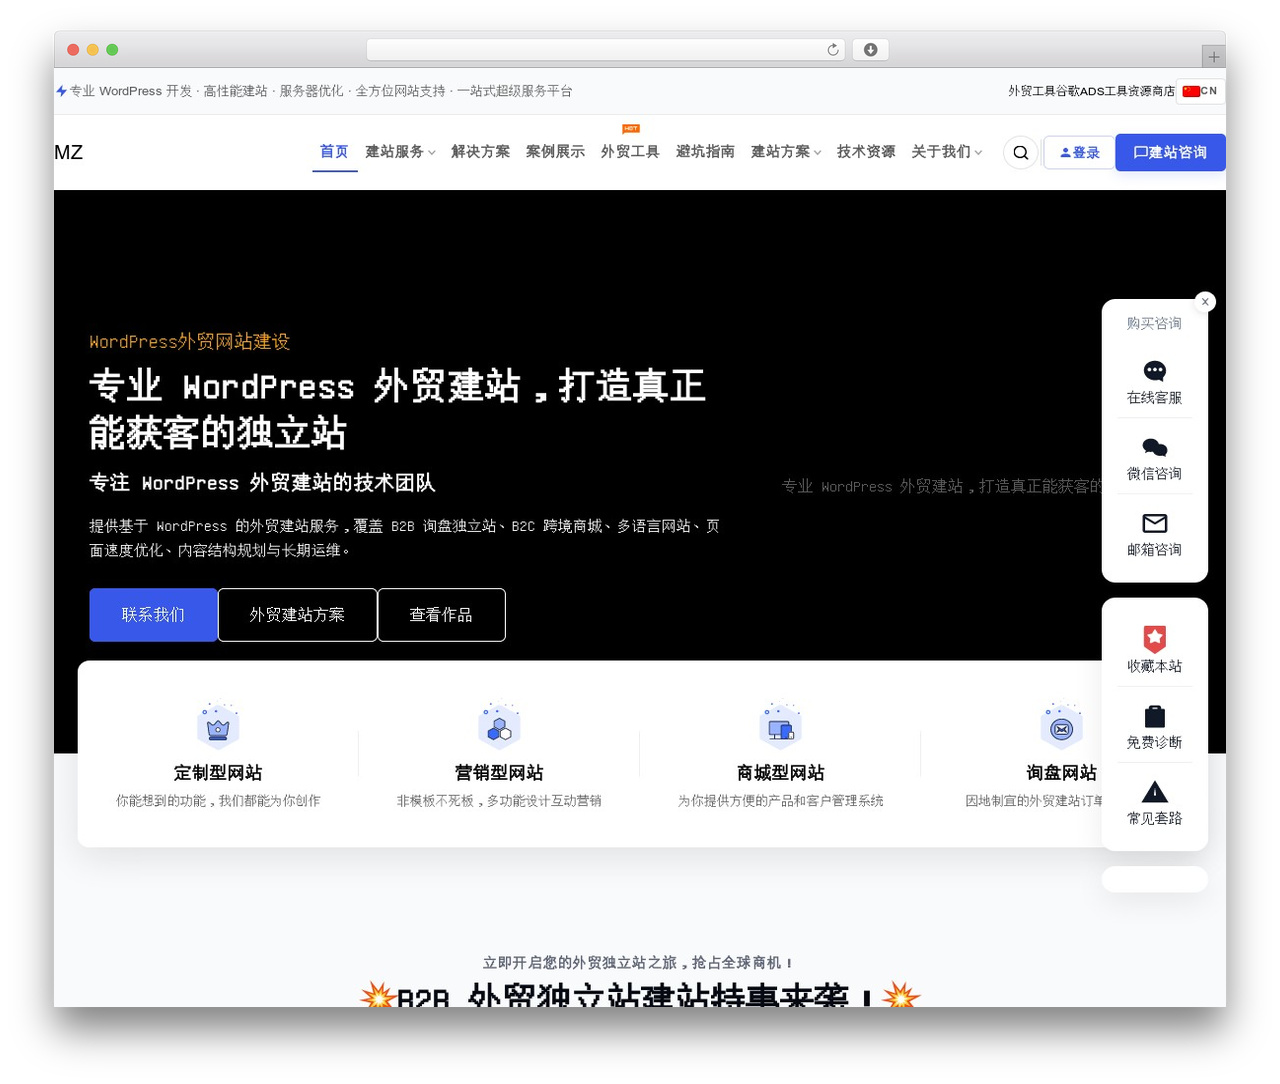The image size is (1280, 1084).
Task: Go to 案例展示 menu item
Action: [x=555, y=152]
